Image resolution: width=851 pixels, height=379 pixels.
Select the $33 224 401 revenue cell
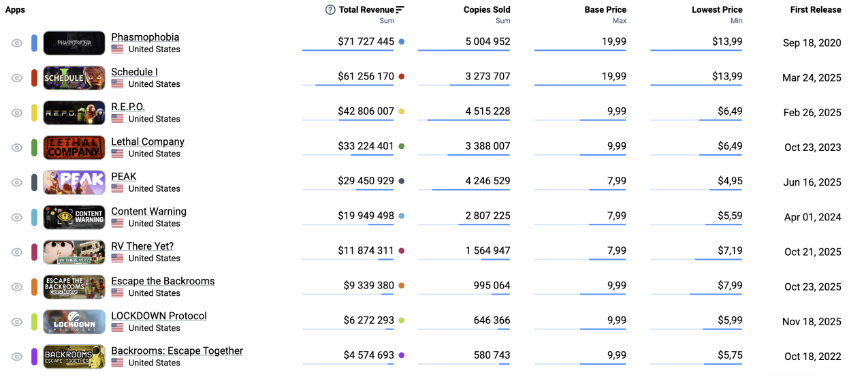tap(366, 146)
